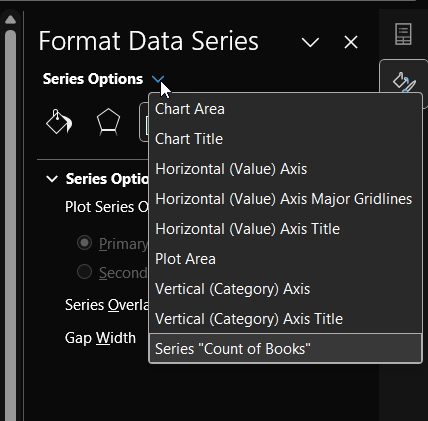
Task: Click the sidebar paint format icon
Action: coord(404,82)
